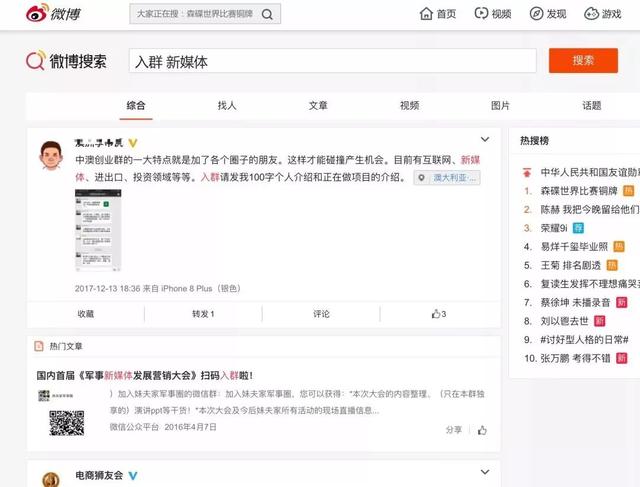Click 收藏 on the first post
640x487 pixels.
(x=86, y=314)
